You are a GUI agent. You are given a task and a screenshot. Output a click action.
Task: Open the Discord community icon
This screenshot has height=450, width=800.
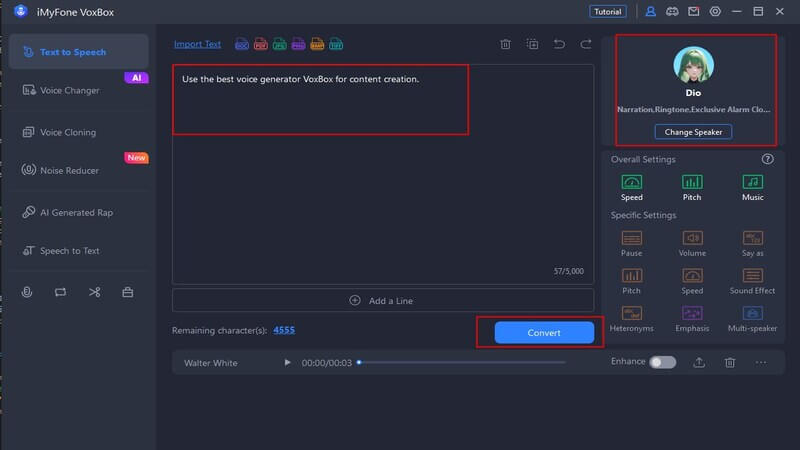(x=672, y=11)
